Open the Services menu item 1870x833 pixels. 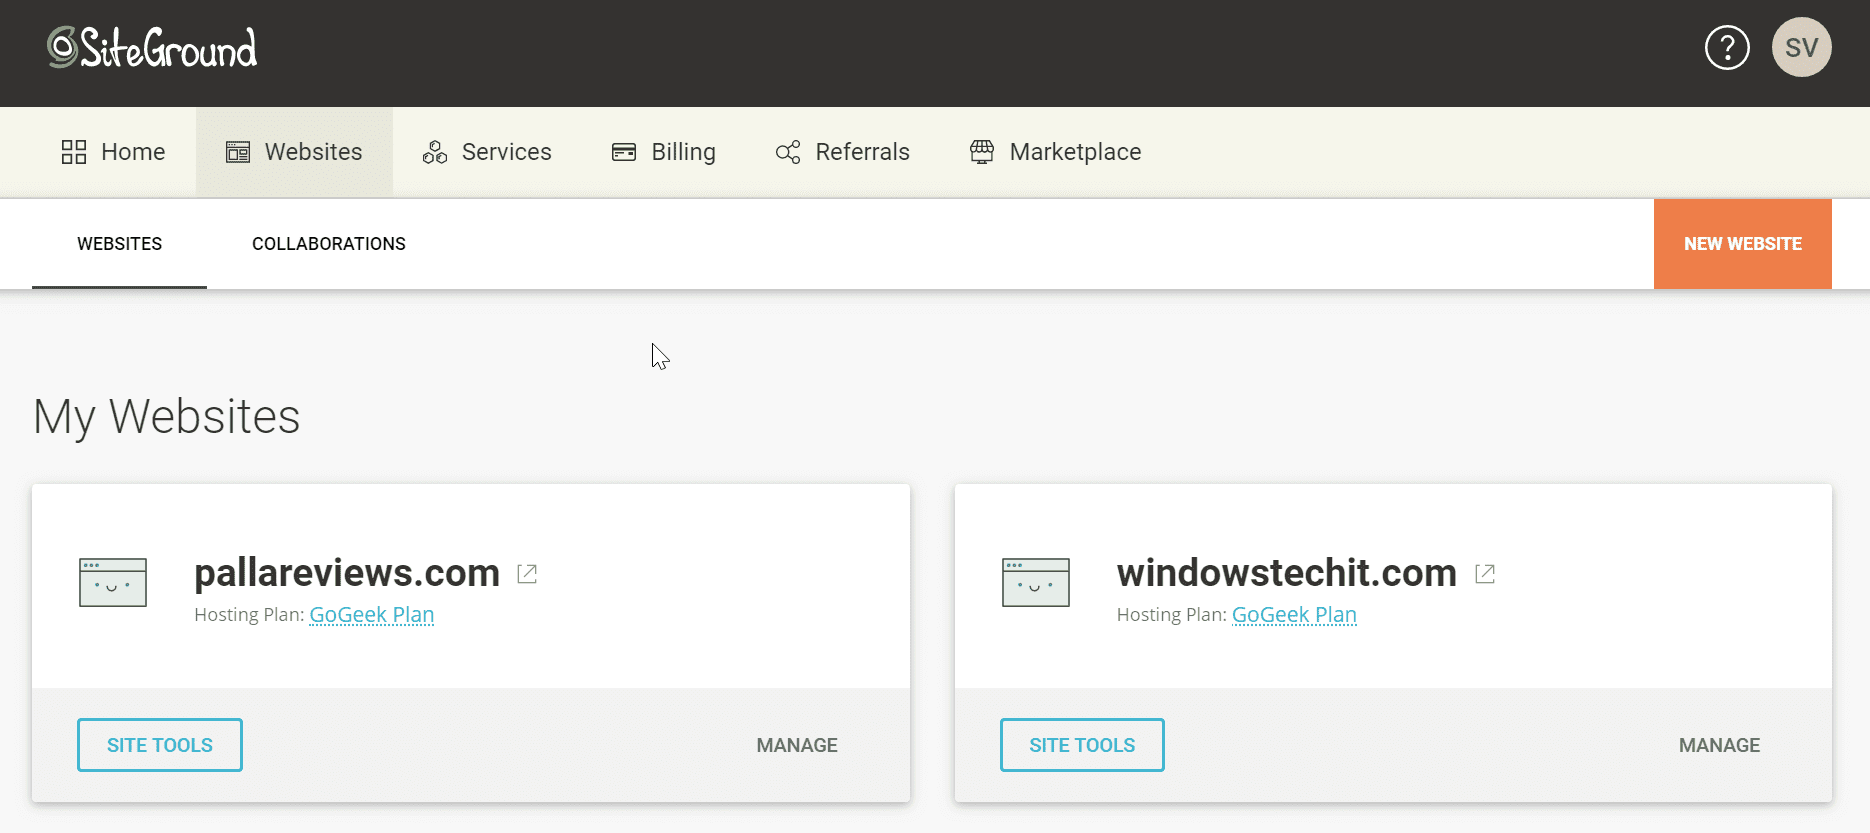[487, 152]
